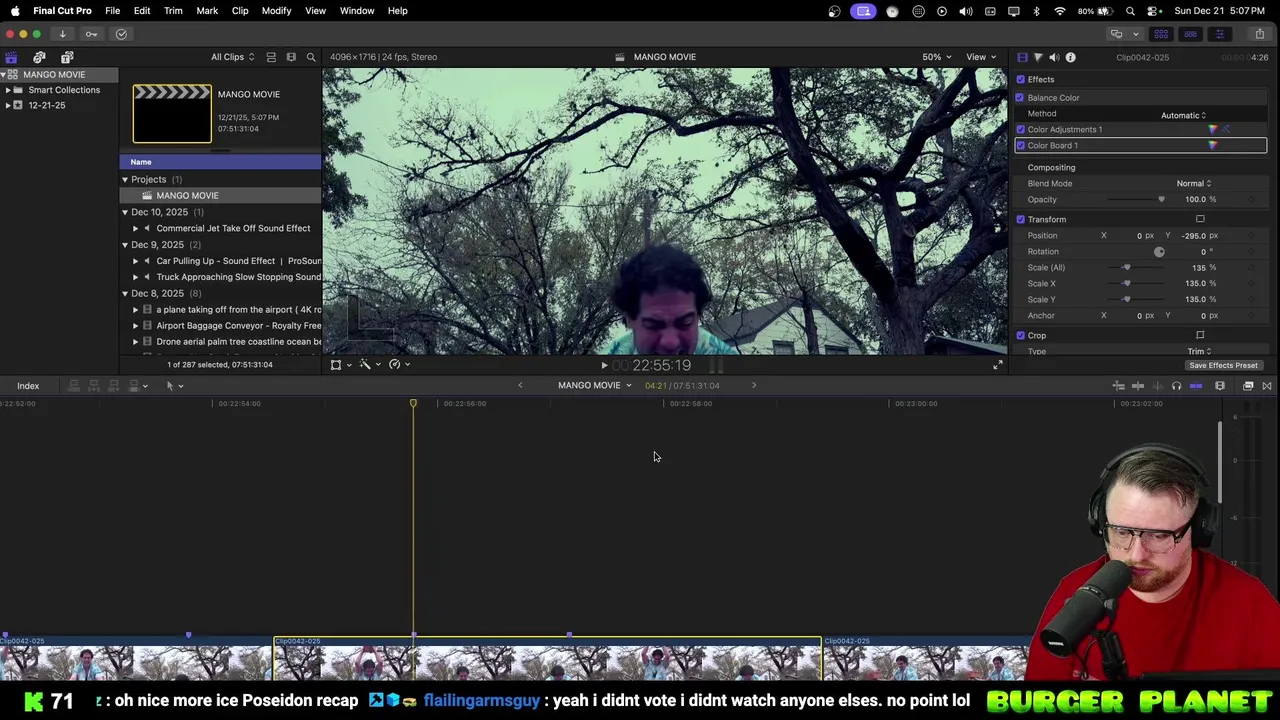Viewport: 1280px width, 720px height.
Task: Open the 50% viewer zoom dropdown
Action: (x=936, y=57)
